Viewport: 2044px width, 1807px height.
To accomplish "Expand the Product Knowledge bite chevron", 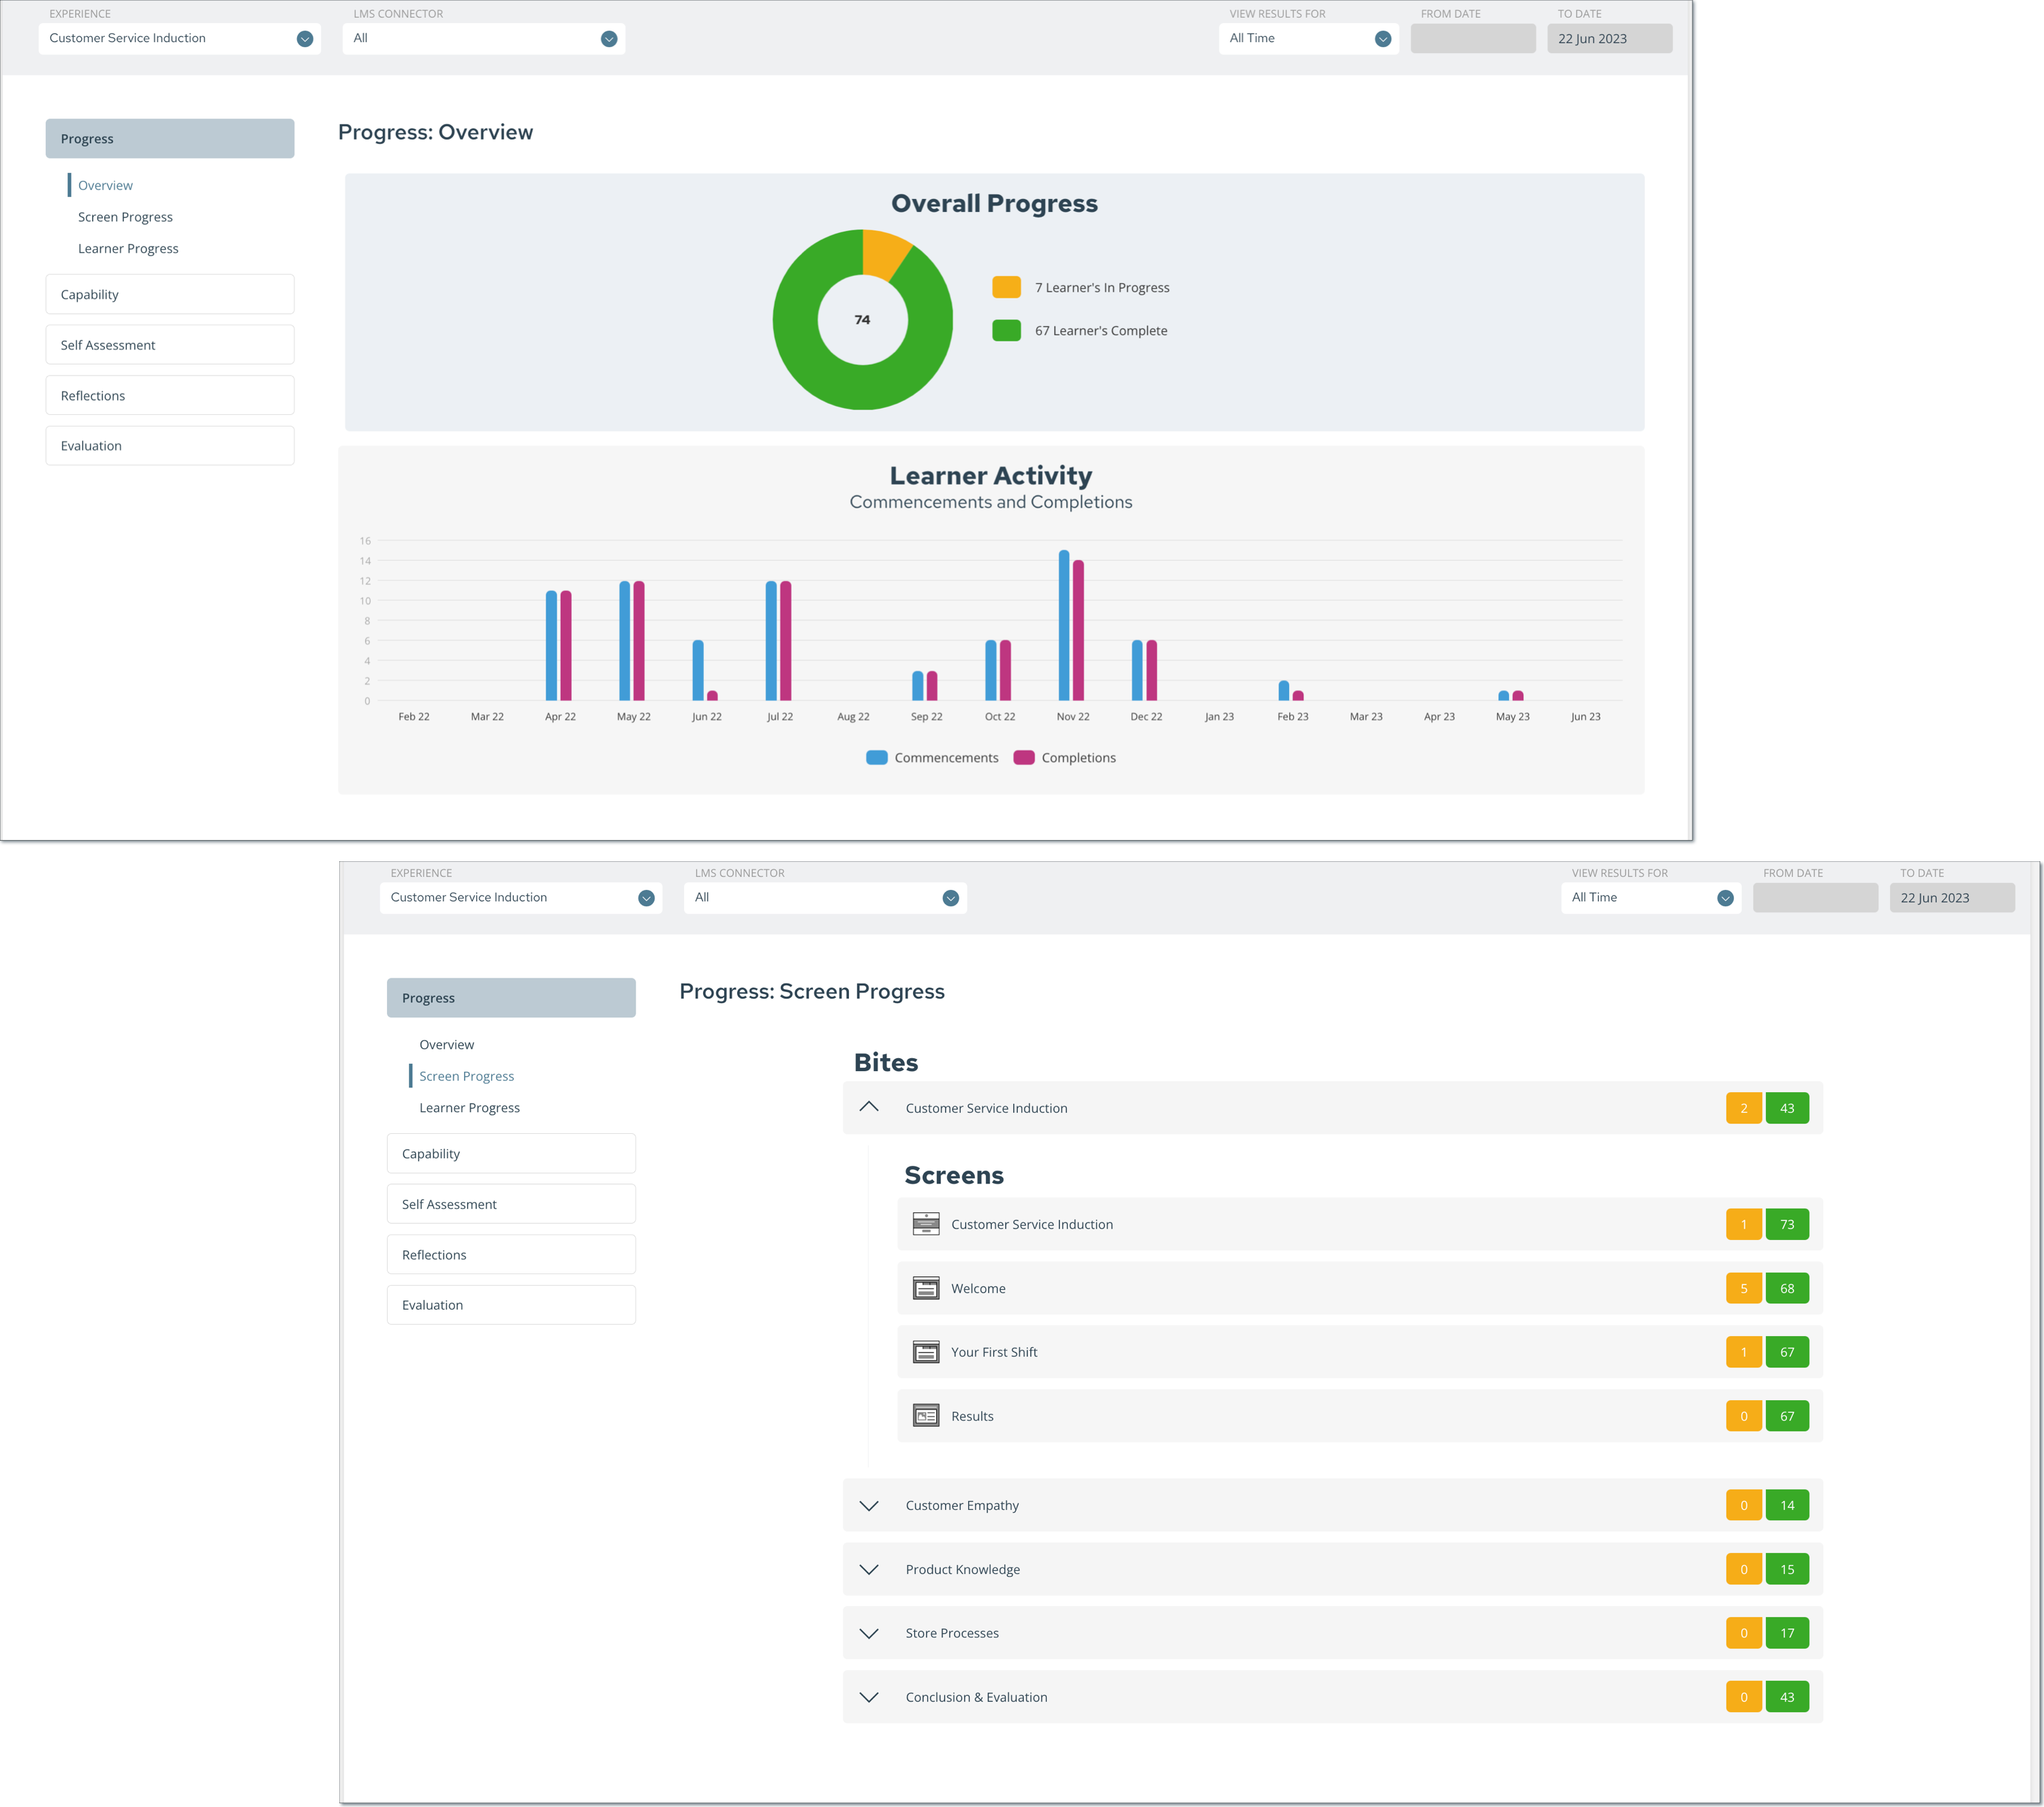I will click(869, 1570).
